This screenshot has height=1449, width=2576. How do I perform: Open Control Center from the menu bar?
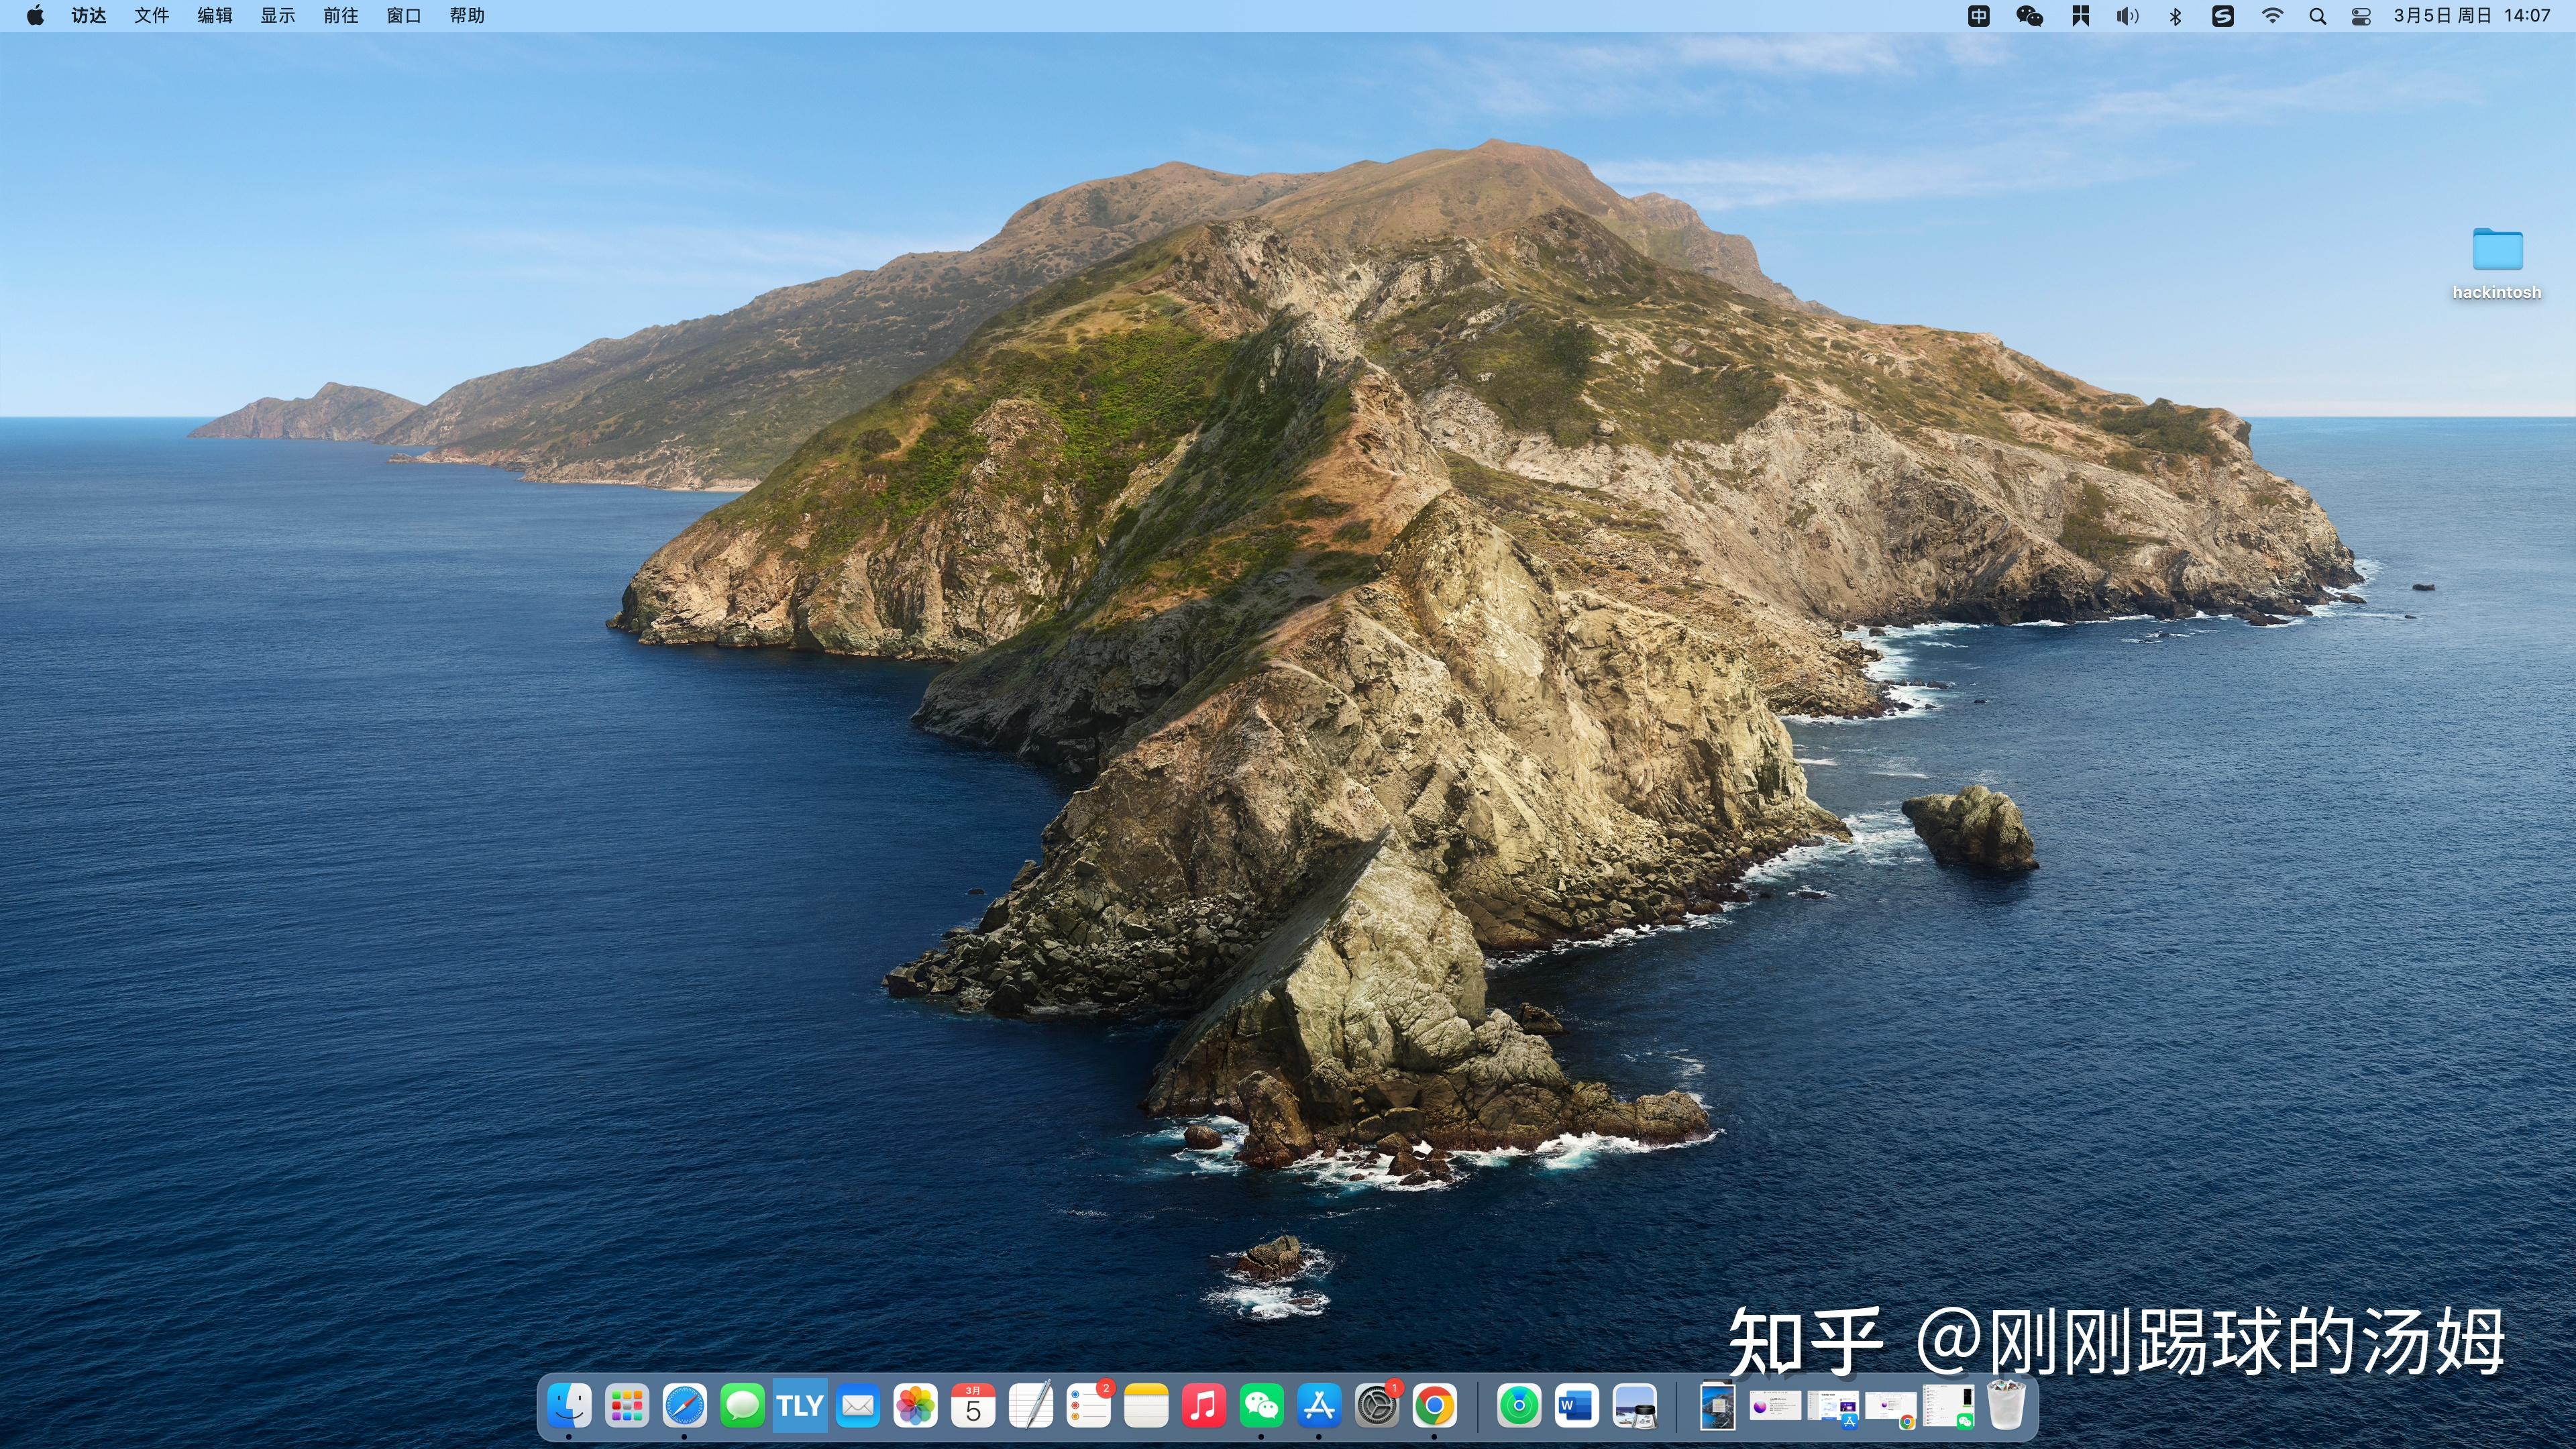tap(2360, 15)
